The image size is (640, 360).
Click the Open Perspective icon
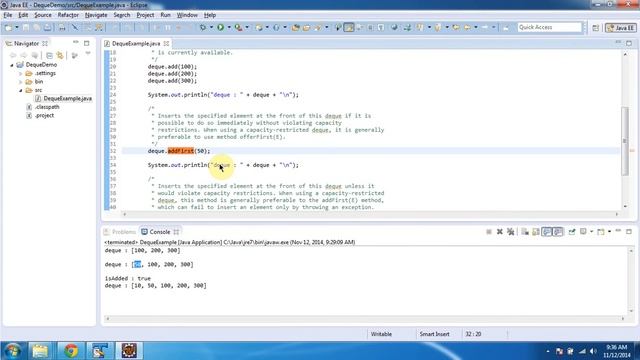pos(596,28)
